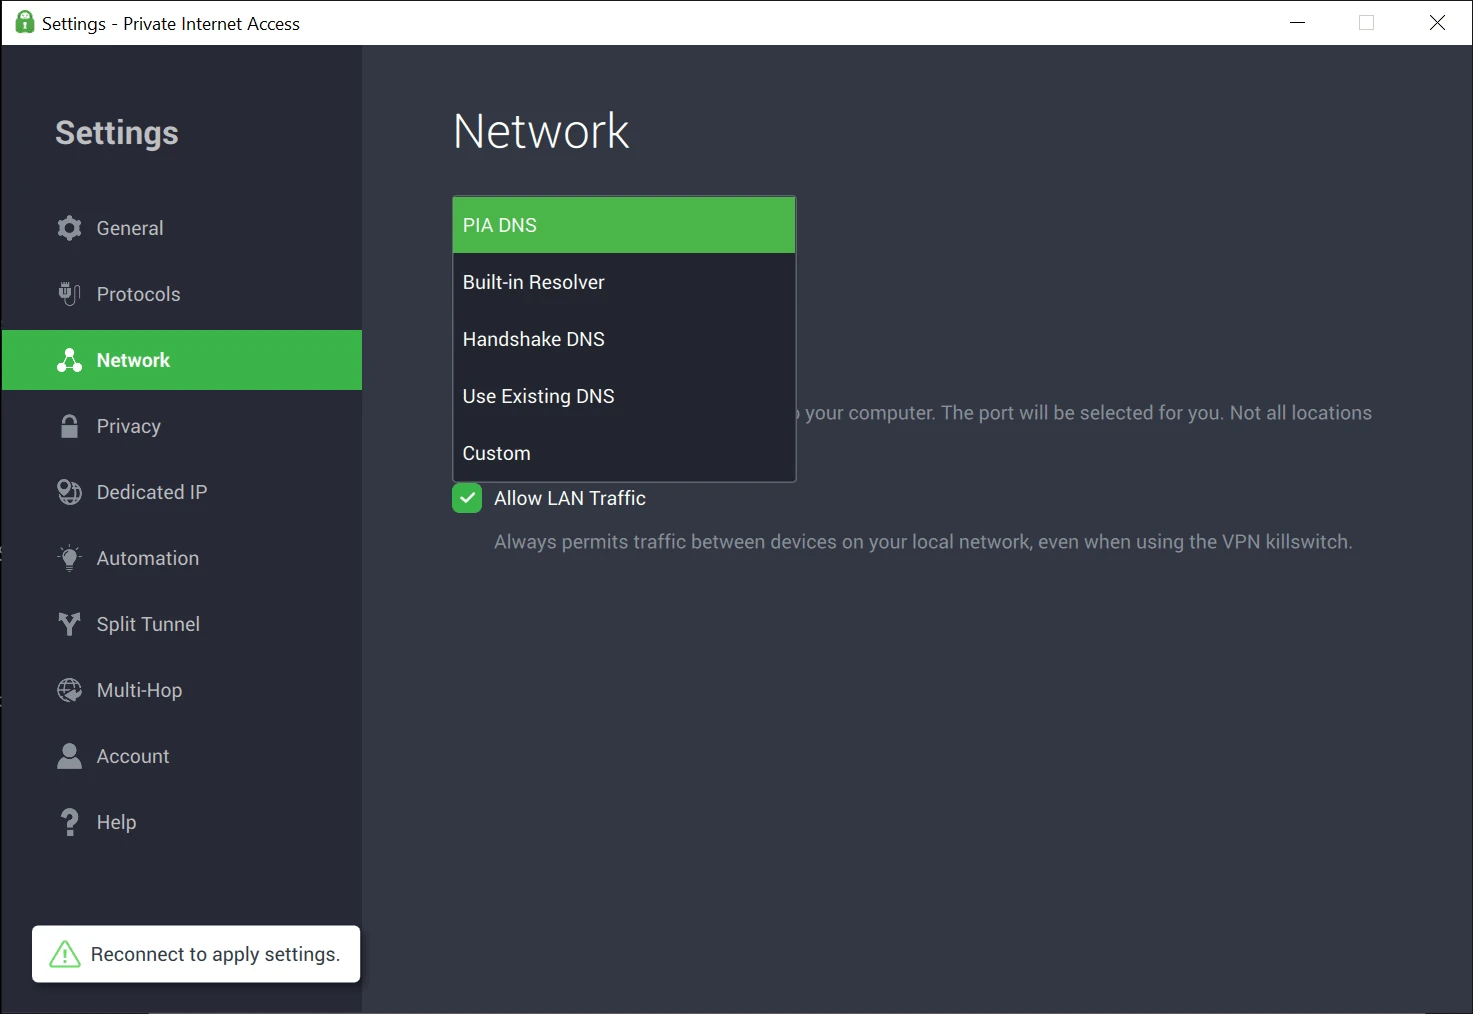Click the PIA padlock icon in title bar

point(25,22)
